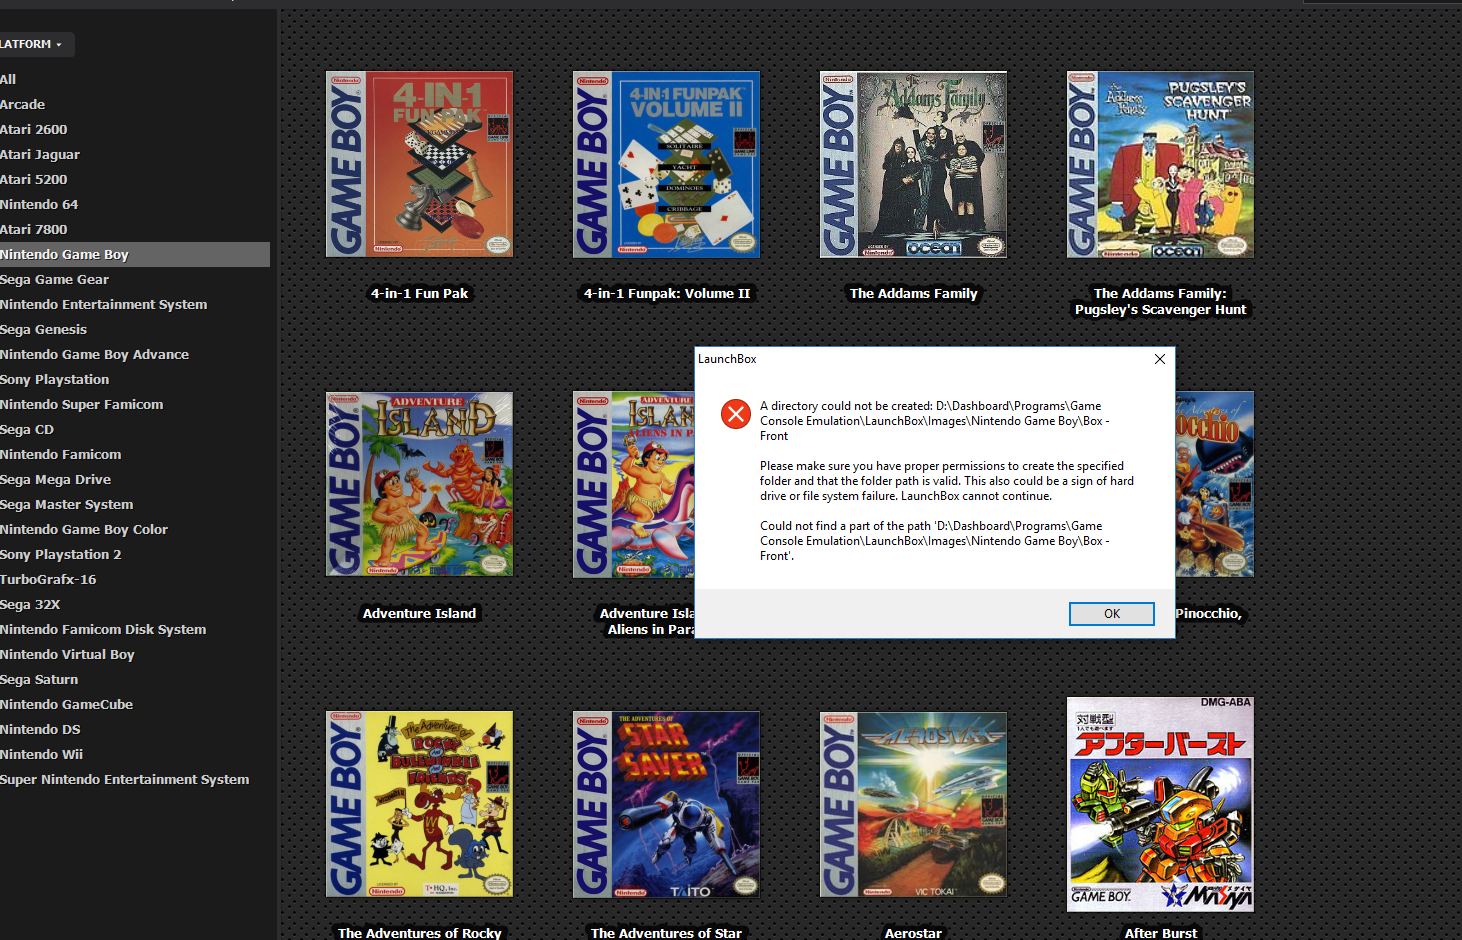The width and height of the screenshot is (1462, 940).
Task: Click Aerostar box art
Action: (x=913, y=804)
